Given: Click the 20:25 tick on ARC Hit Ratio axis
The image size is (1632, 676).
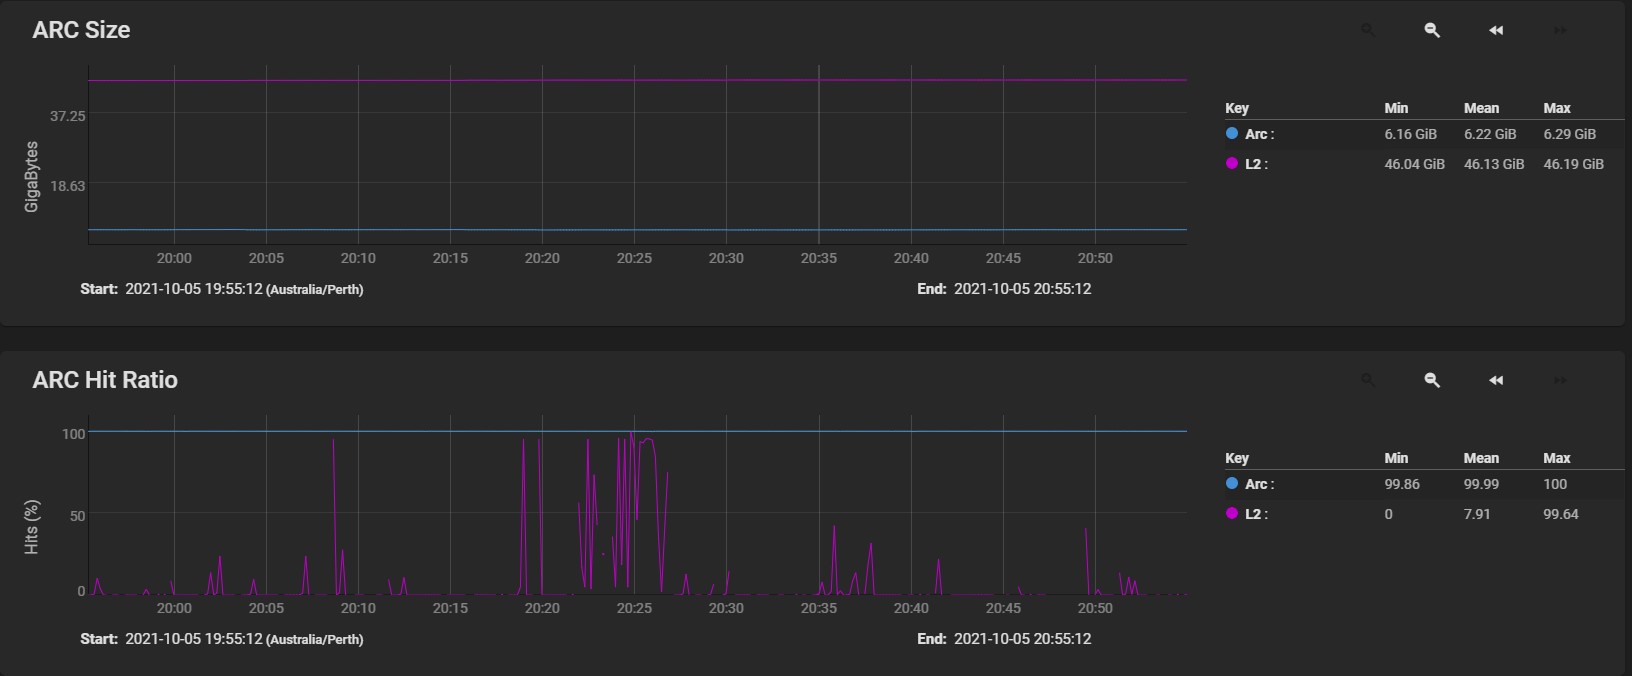Looking at the screenshot, I should pyautogui.click(x=634, y=608).
